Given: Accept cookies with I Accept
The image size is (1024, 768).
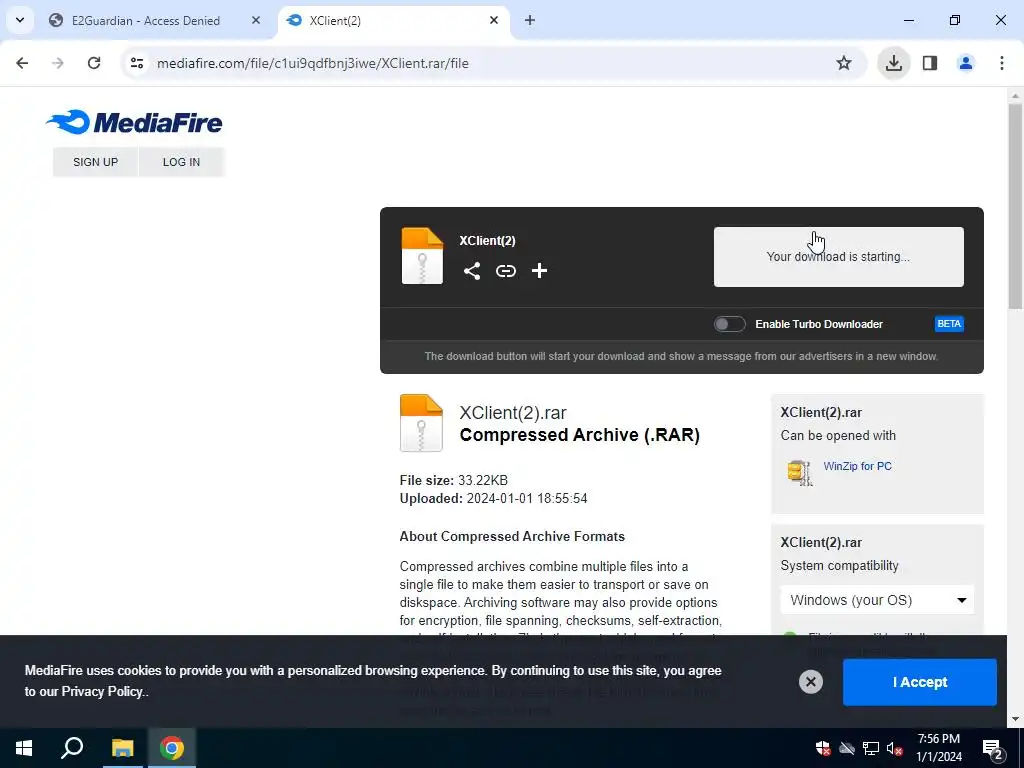Looking at the screenshot, I should tap(920, 682).
